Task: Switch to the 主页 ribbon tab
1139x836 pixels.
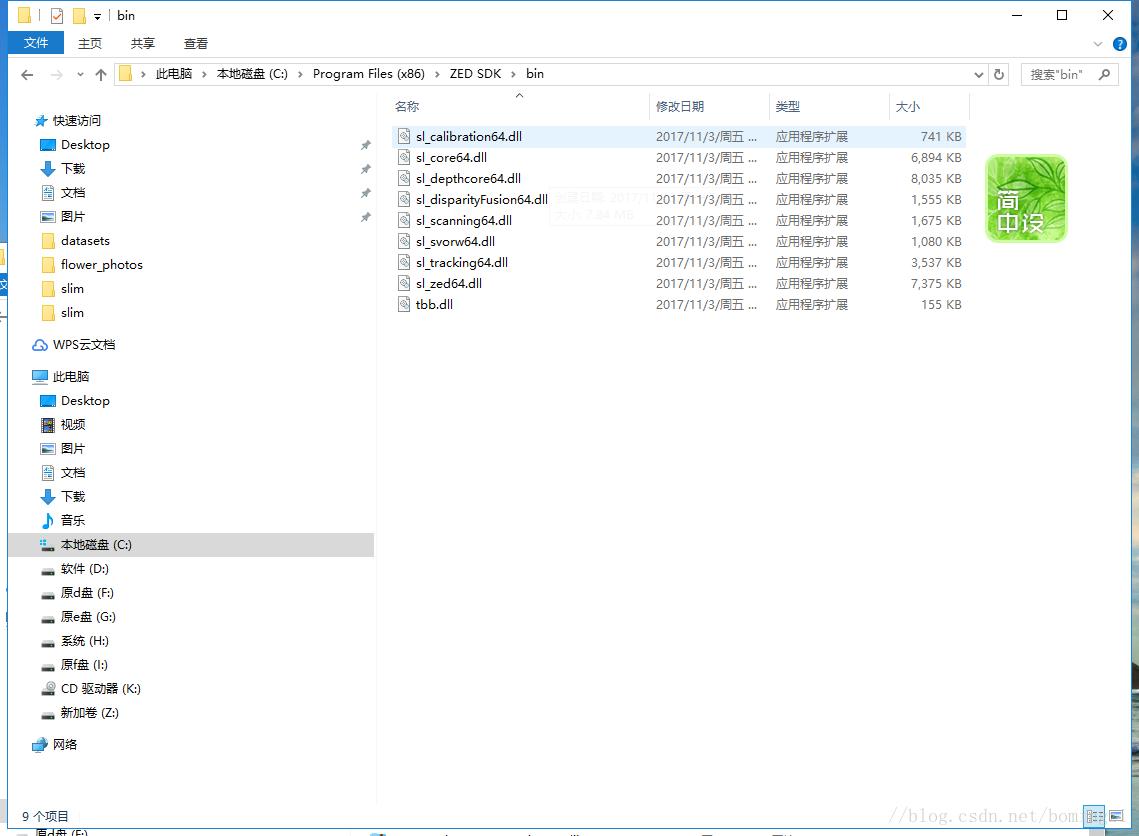Action: (x=90, y=44)
